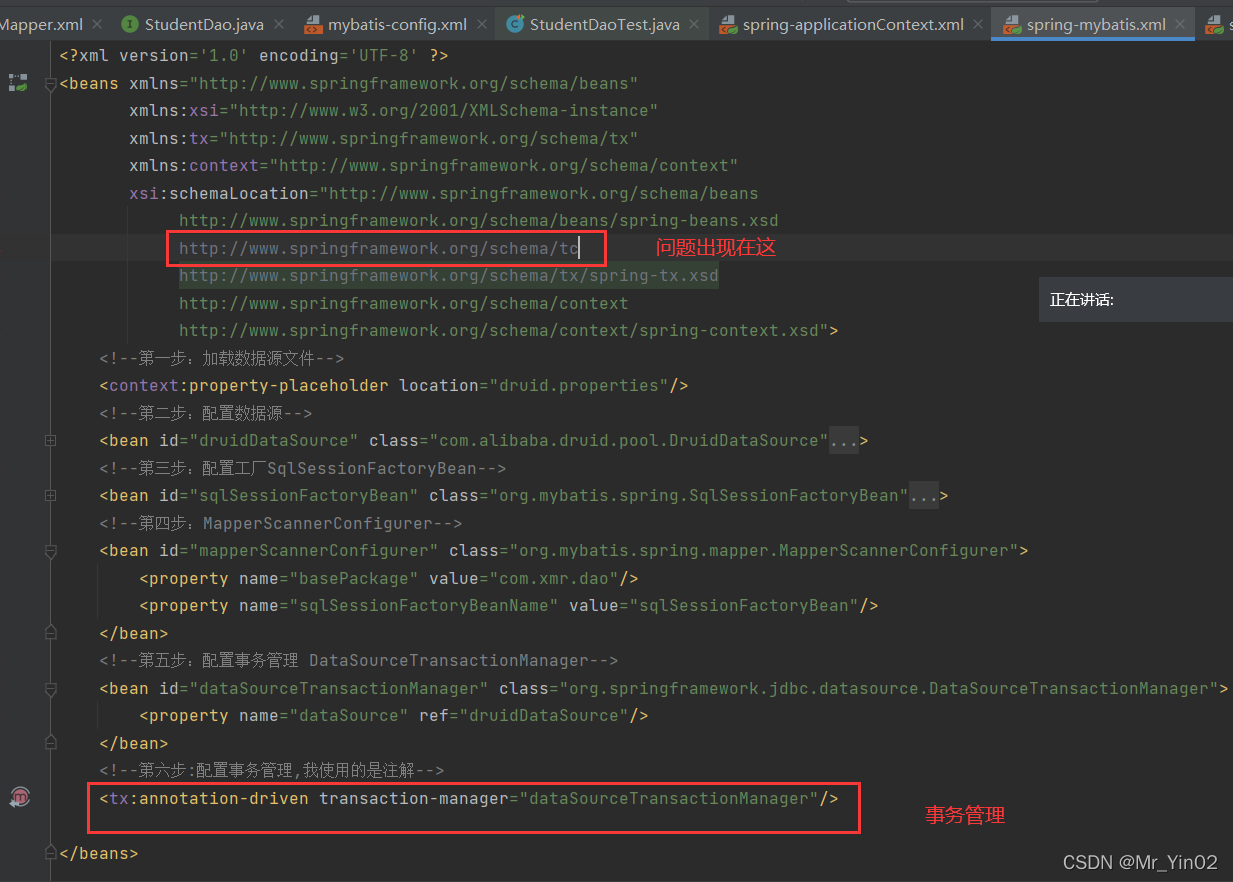Click the MyBatis icon on mybatis-config.xml tab

314,22
